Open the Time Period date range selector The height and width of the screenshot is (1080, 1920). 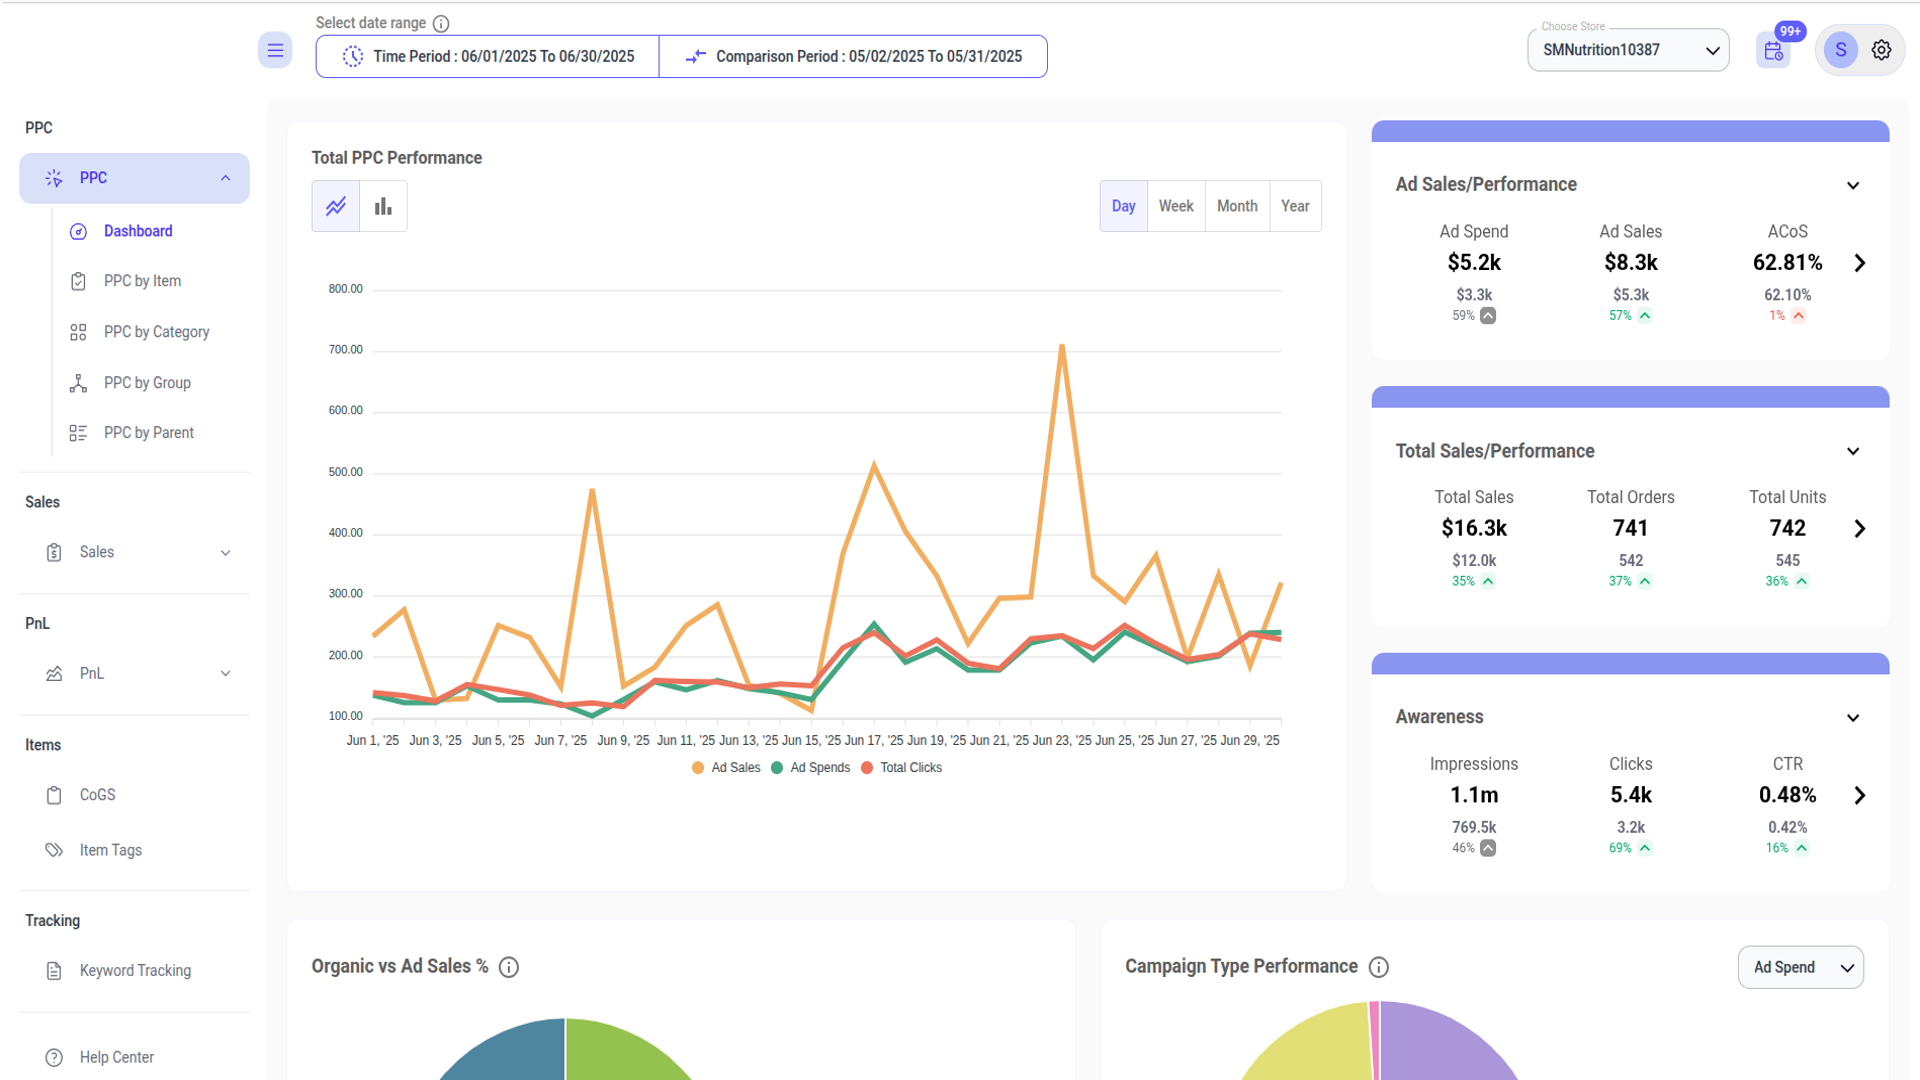click(488, 57)
